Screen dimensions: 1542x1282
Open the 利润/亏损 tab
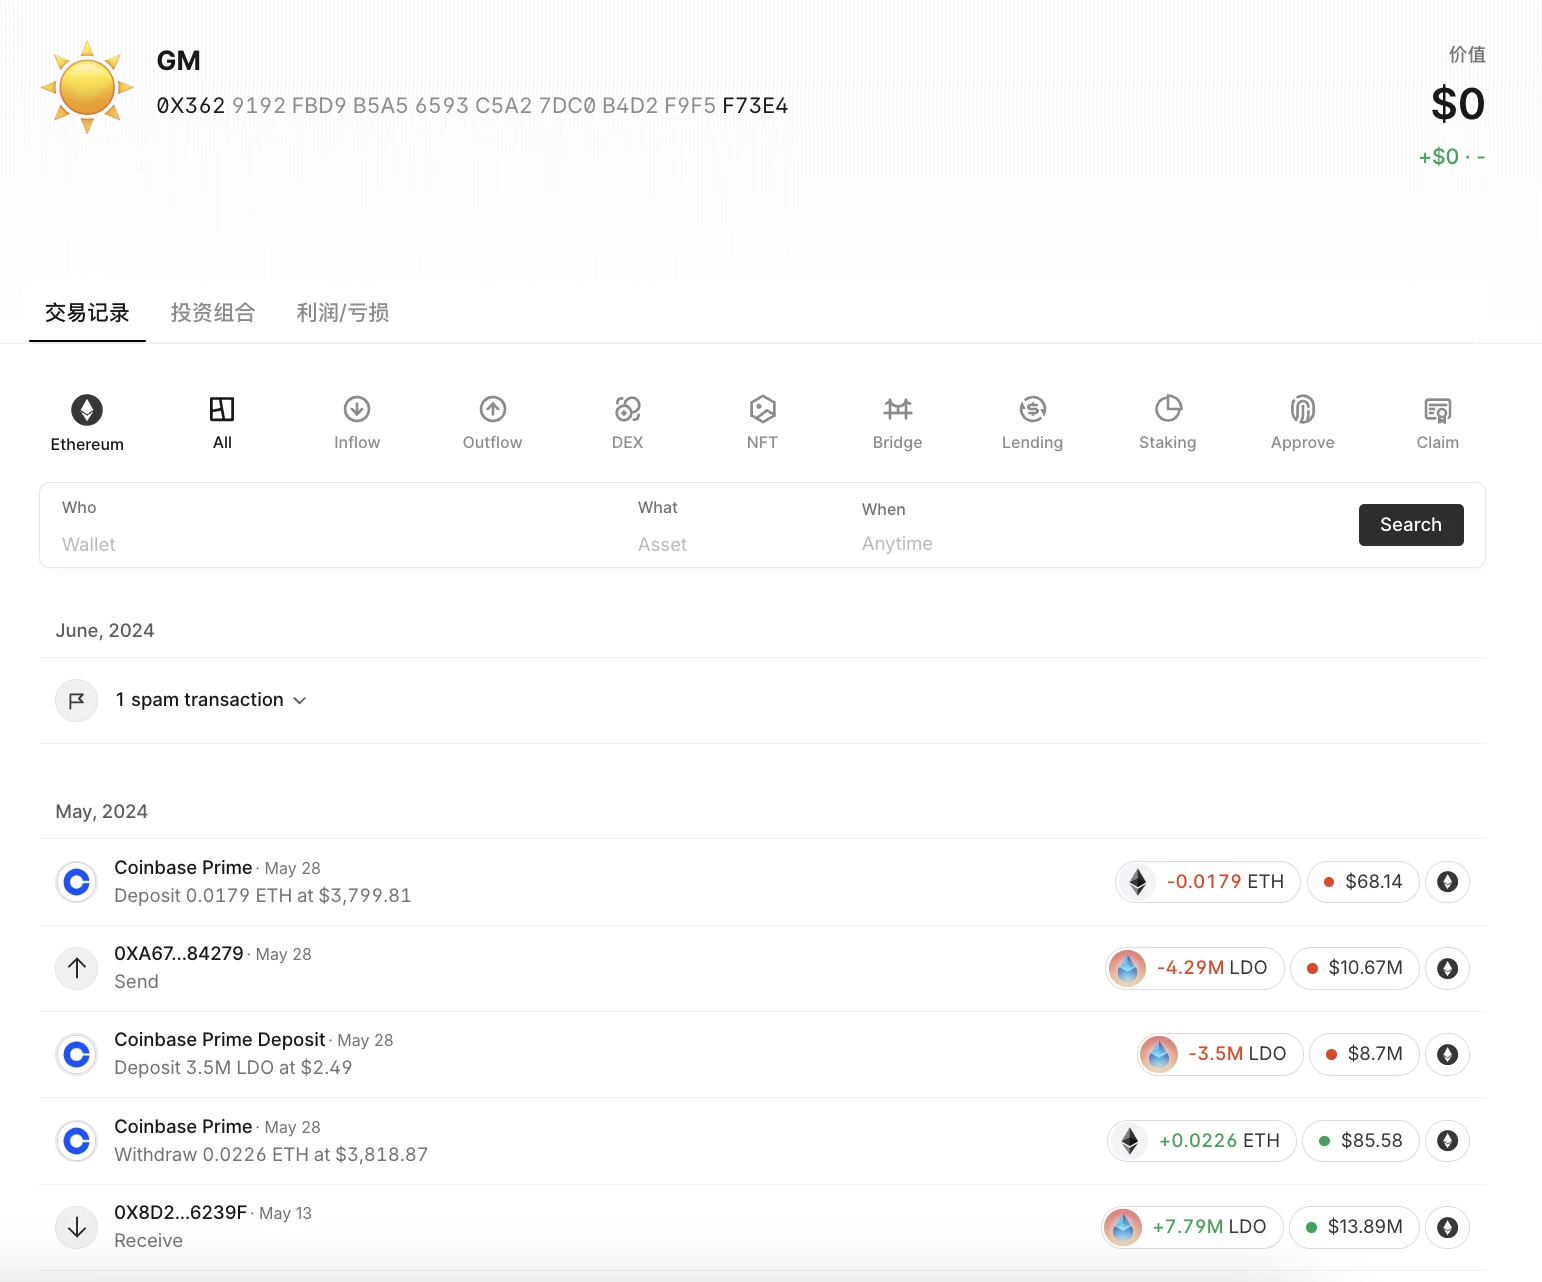[343, 313]
